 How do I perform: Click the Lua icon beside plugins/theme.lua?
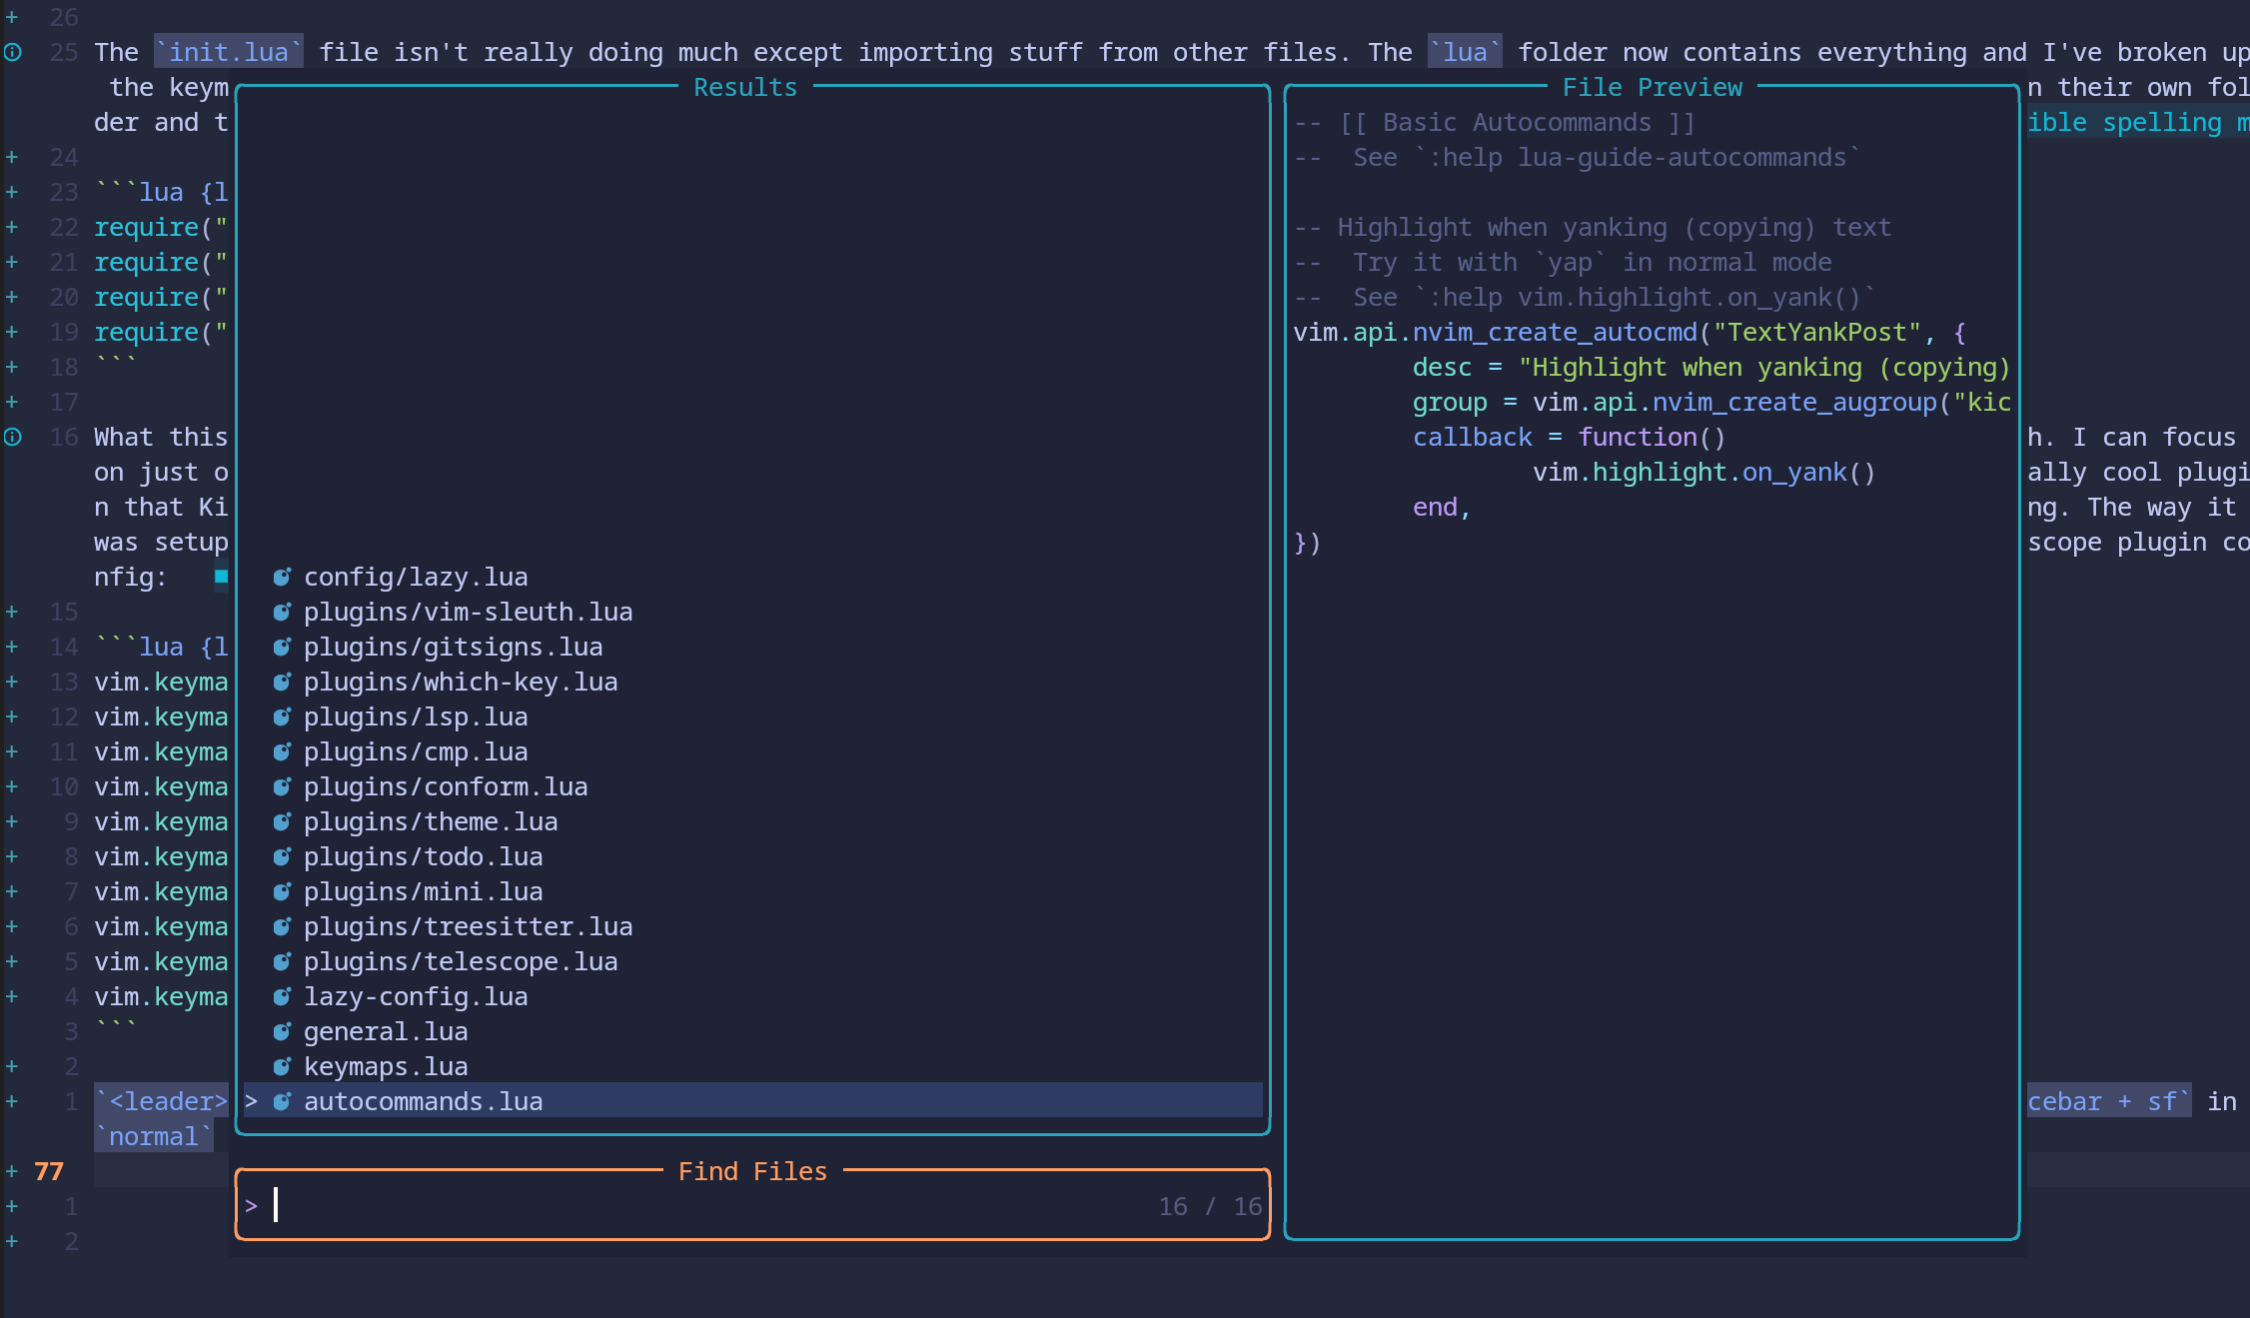(x=282, y=822)
